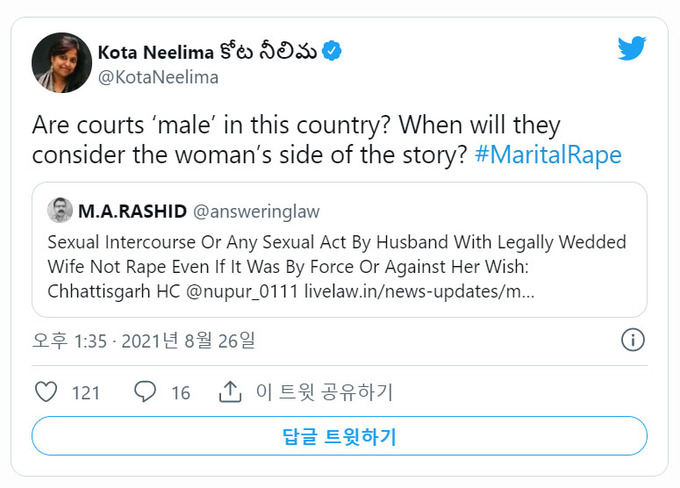Click Kota Neelima's blue verified badge
Screen dimensions: 680x488
coord(333,52)
